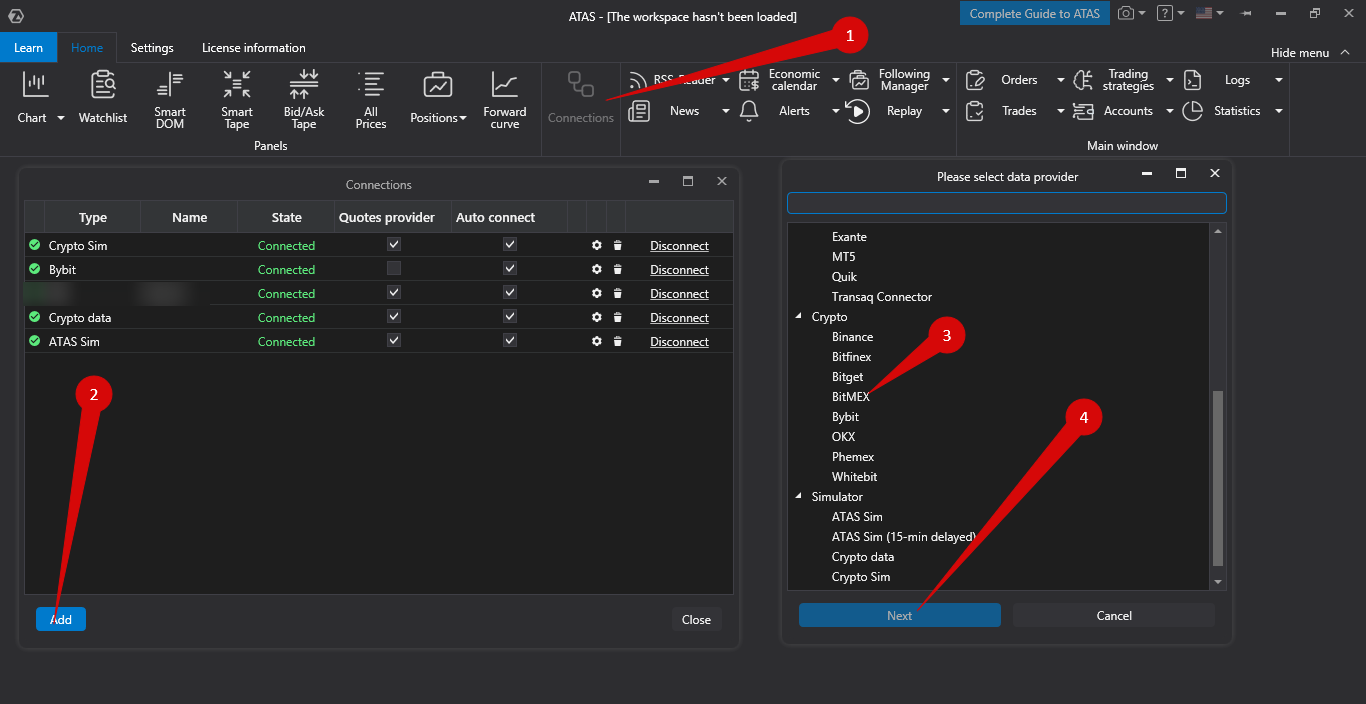Click the Connections icon in ribbon
Viewport: 1366px width, 704px height.
[581, 84]
